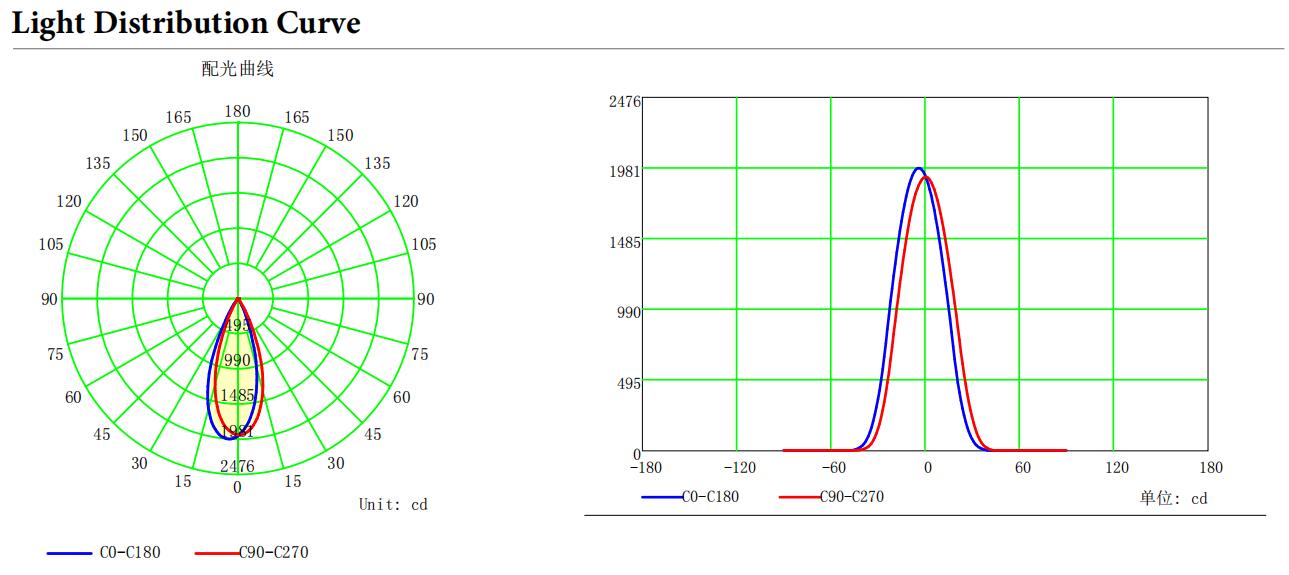This screenshot has width=1289, height=575.
Task: Select the C90-C270 legend label below the Cartesian graph
Action: coord(851,497)
